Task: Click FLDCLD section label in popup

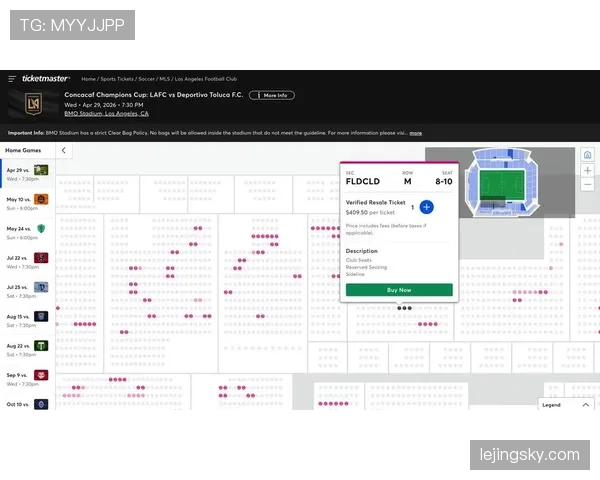Action: pos(362,181)
